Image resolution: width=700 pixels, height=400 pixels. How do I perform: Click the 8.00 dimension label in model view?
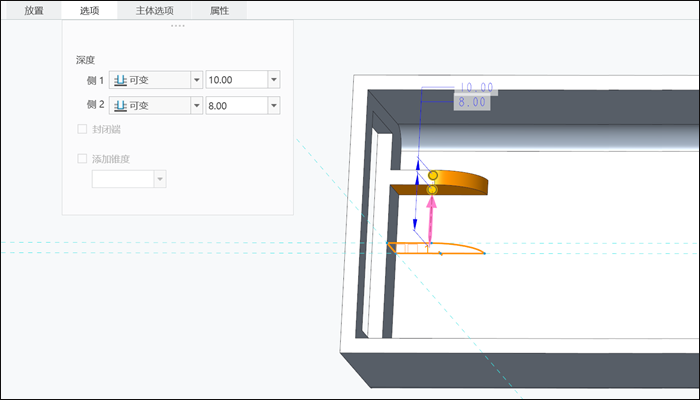[x=472, y=103]
